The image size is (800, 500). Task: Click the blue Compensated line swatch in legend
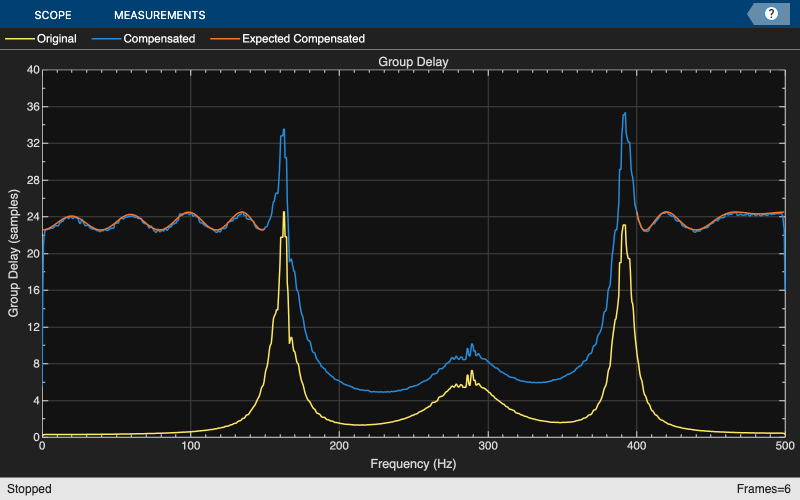(105, 39)
